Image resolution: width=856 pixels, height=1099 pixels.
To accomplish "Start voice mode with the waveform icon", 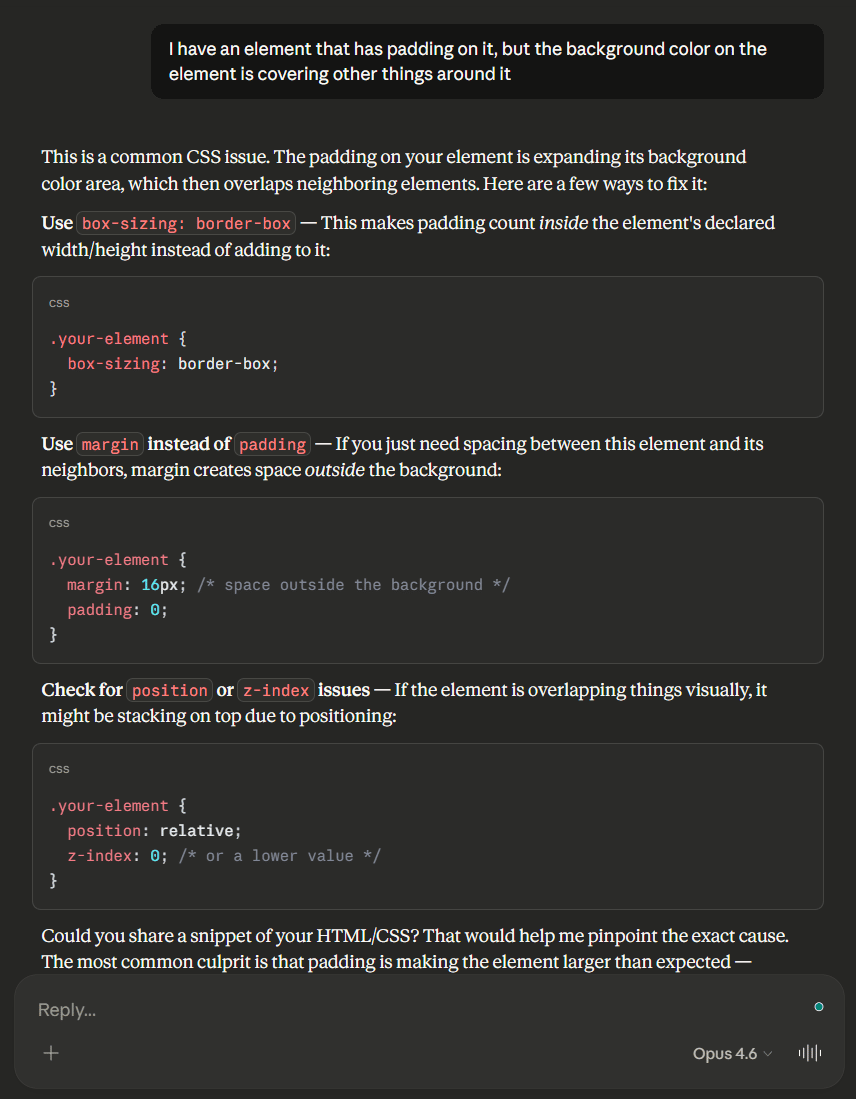I will click(x=809, y=1053).
